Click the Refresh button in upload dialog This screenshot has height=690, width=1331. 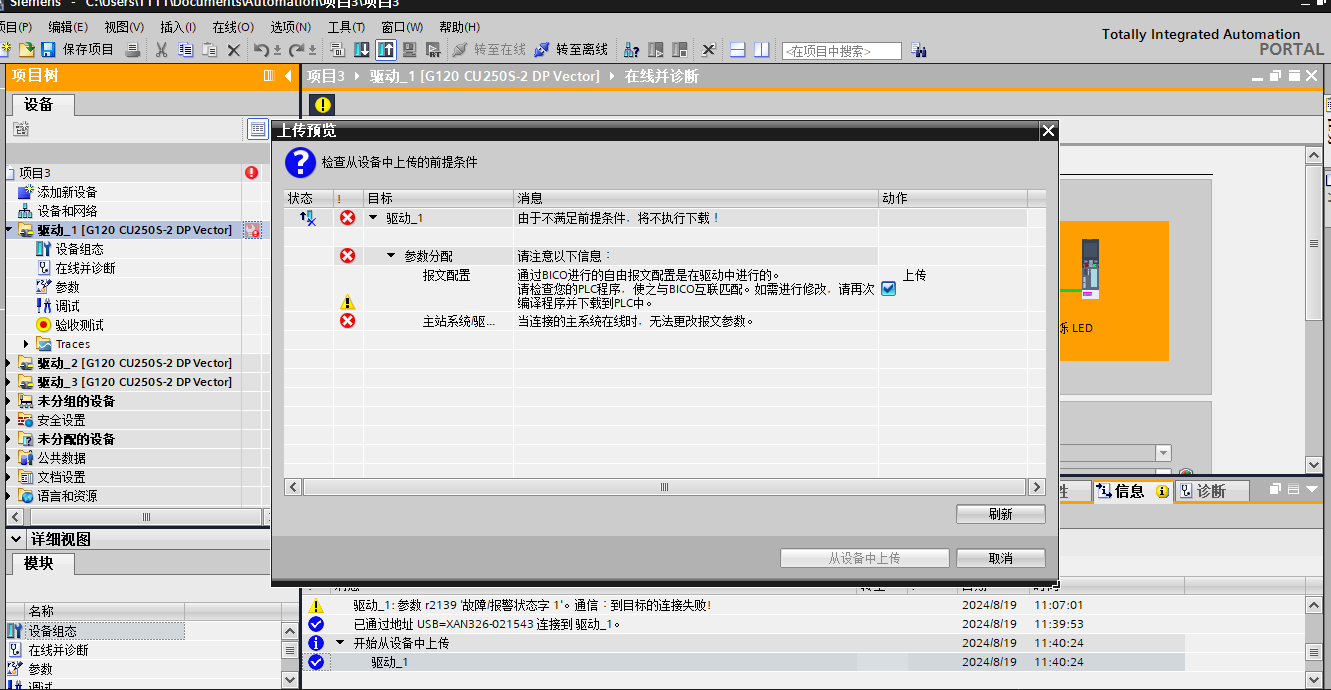1000,514
